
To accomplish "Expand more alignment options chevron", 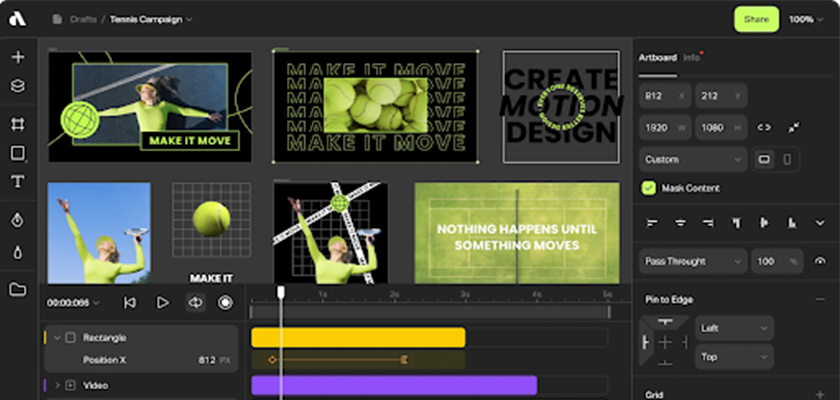I will point(820,223).
